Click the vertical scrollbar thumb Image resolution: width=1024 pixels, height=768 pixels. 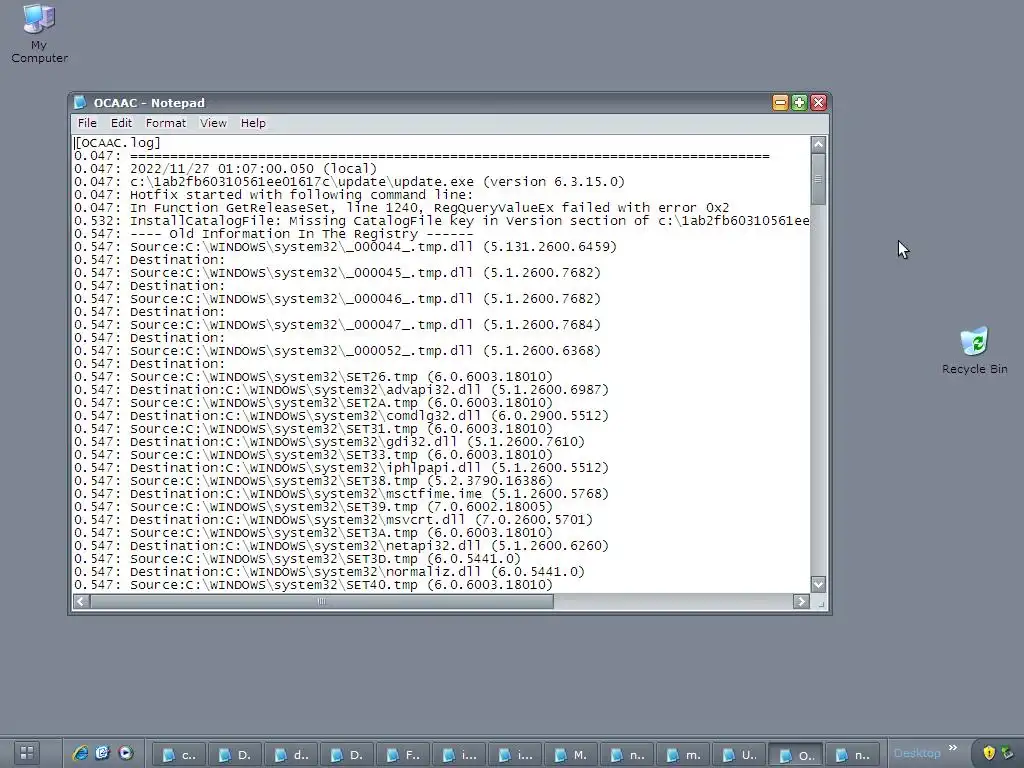[x=818, y=179]
